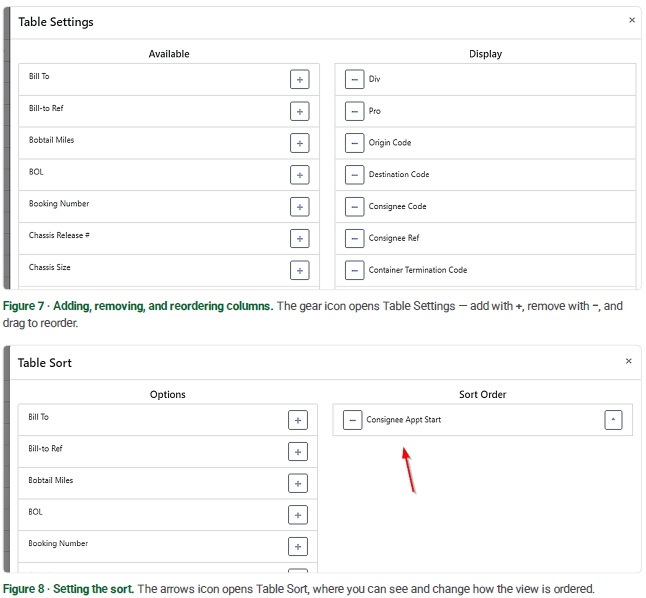Add BOL column in Table Settings
Image resolution: width=646 pixels, height=598 pixels.
tap(300, 175)
